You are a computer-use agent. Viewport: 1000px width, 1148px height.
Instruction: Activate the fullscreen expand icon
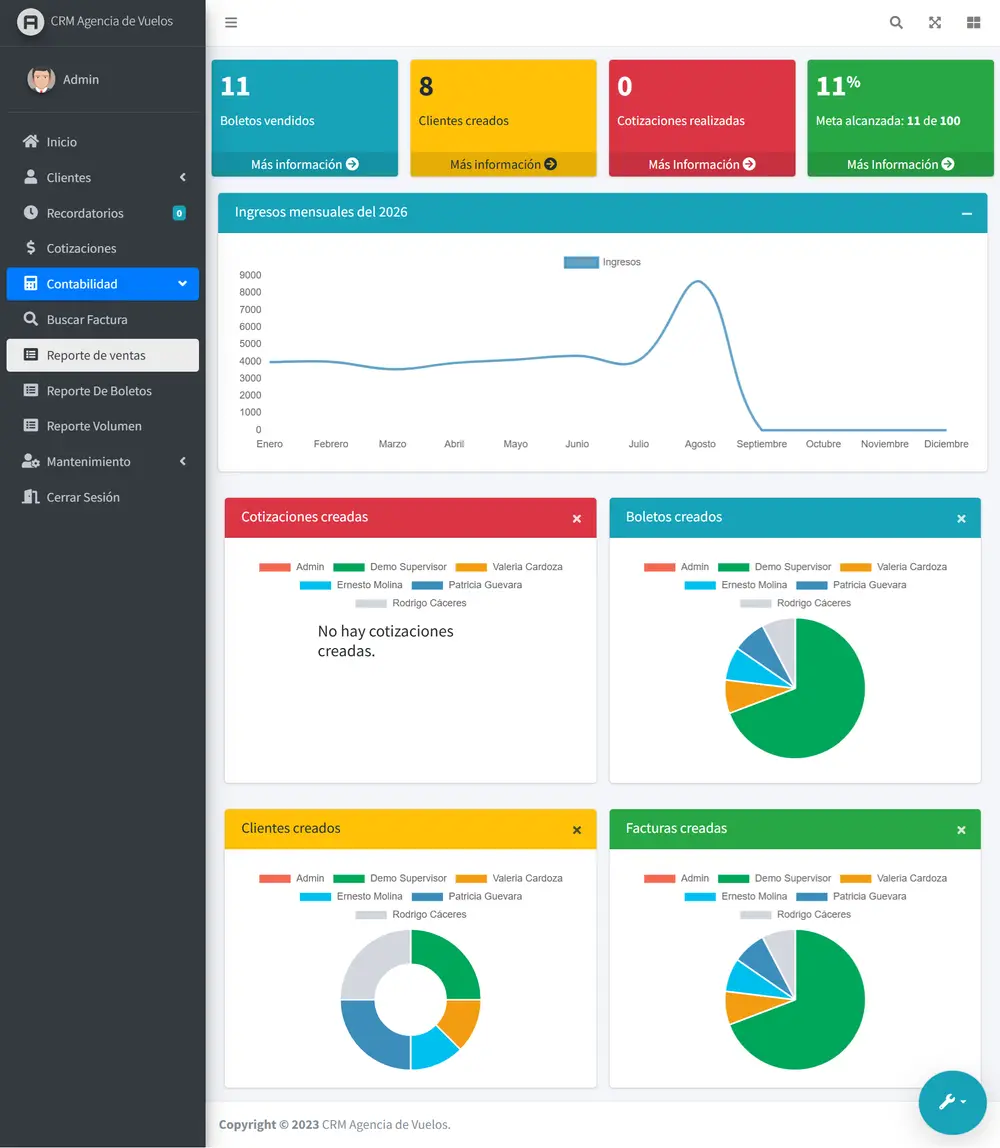(x=935, y=23)
